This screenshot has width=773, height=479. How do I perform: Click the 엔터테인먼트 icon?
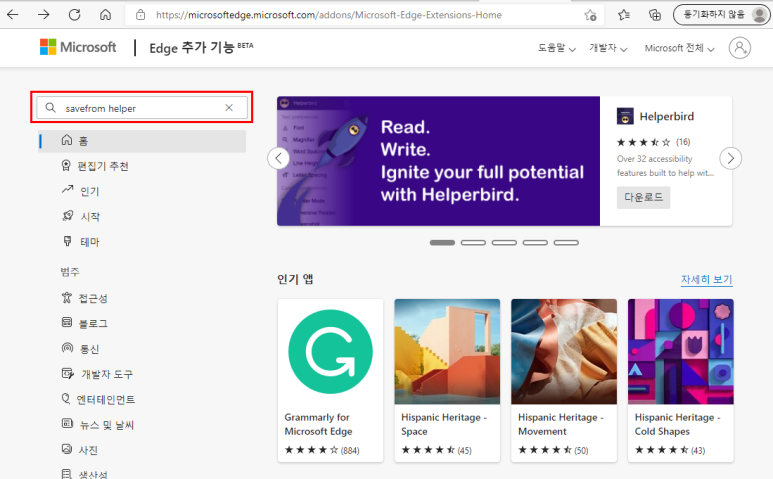[x=66, y=398]
